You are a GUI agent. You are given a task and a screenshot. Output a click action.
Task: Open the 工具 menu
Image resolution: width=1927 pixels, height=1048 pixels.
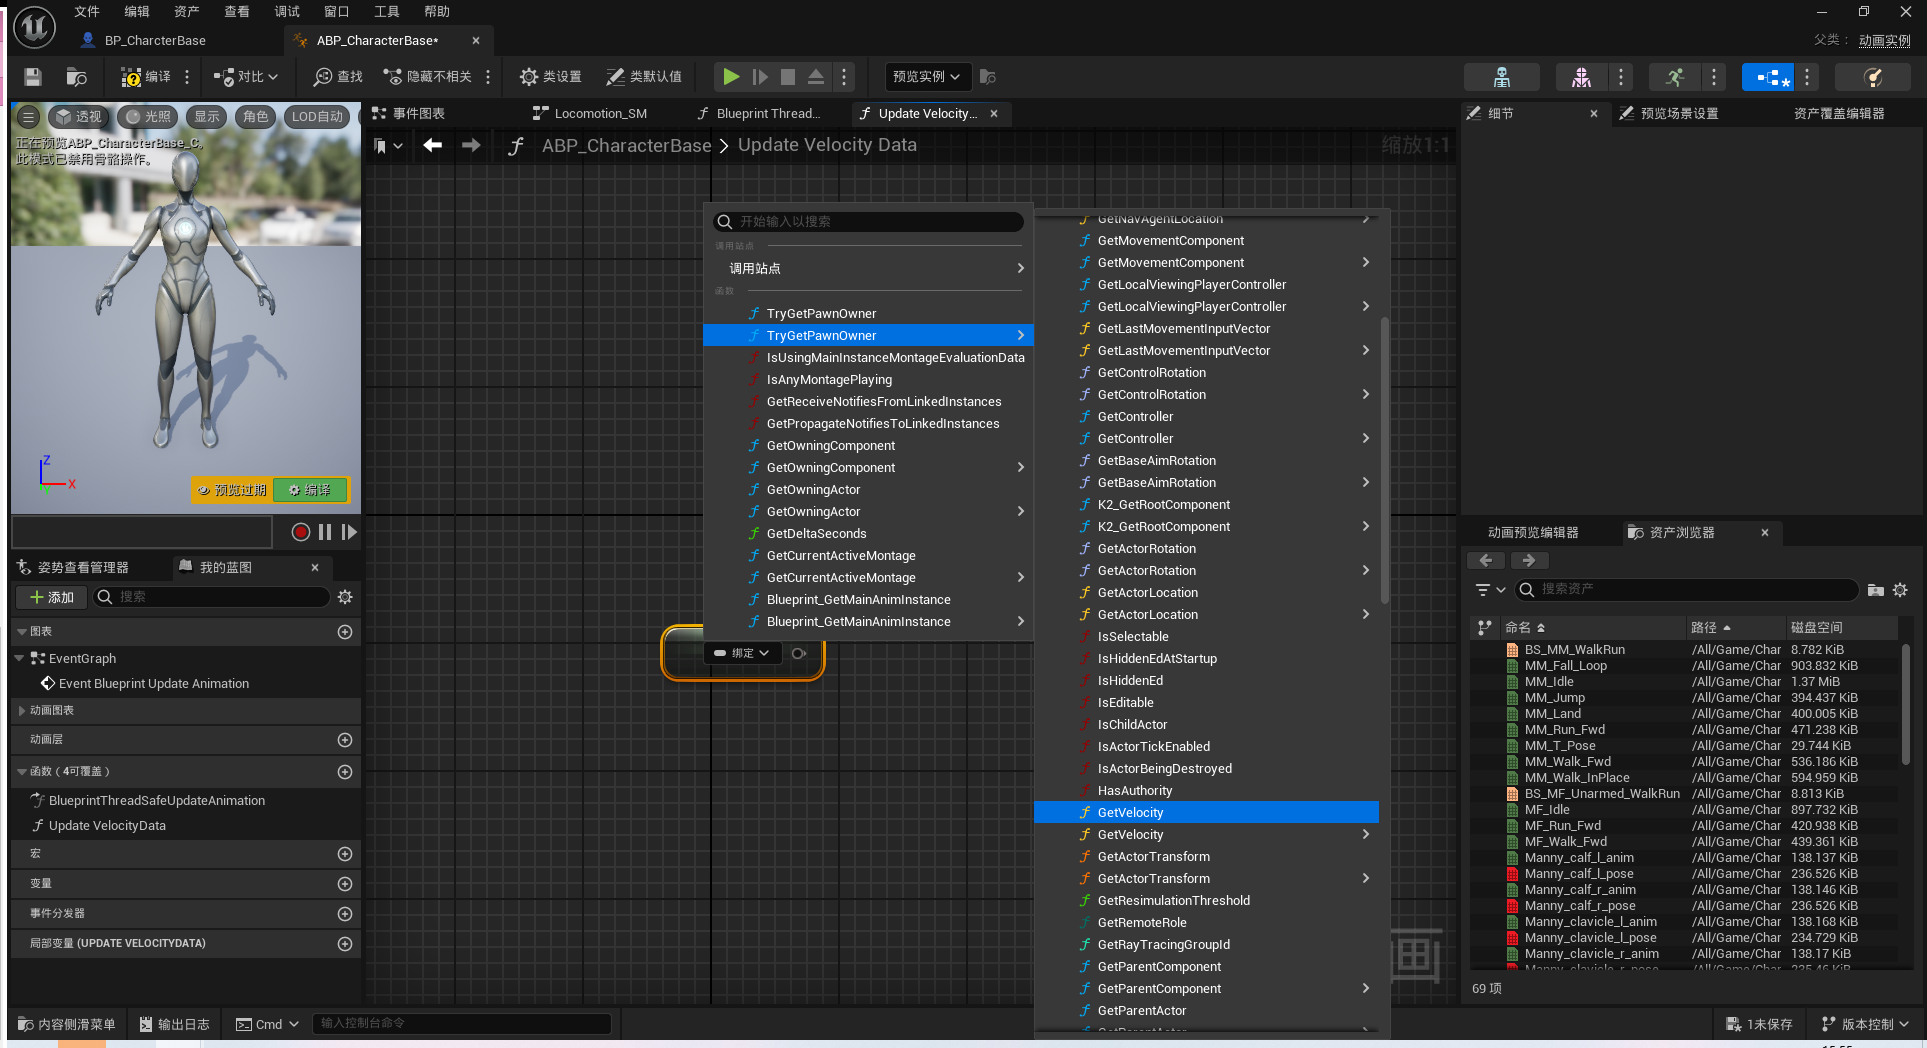click(387, 12)
